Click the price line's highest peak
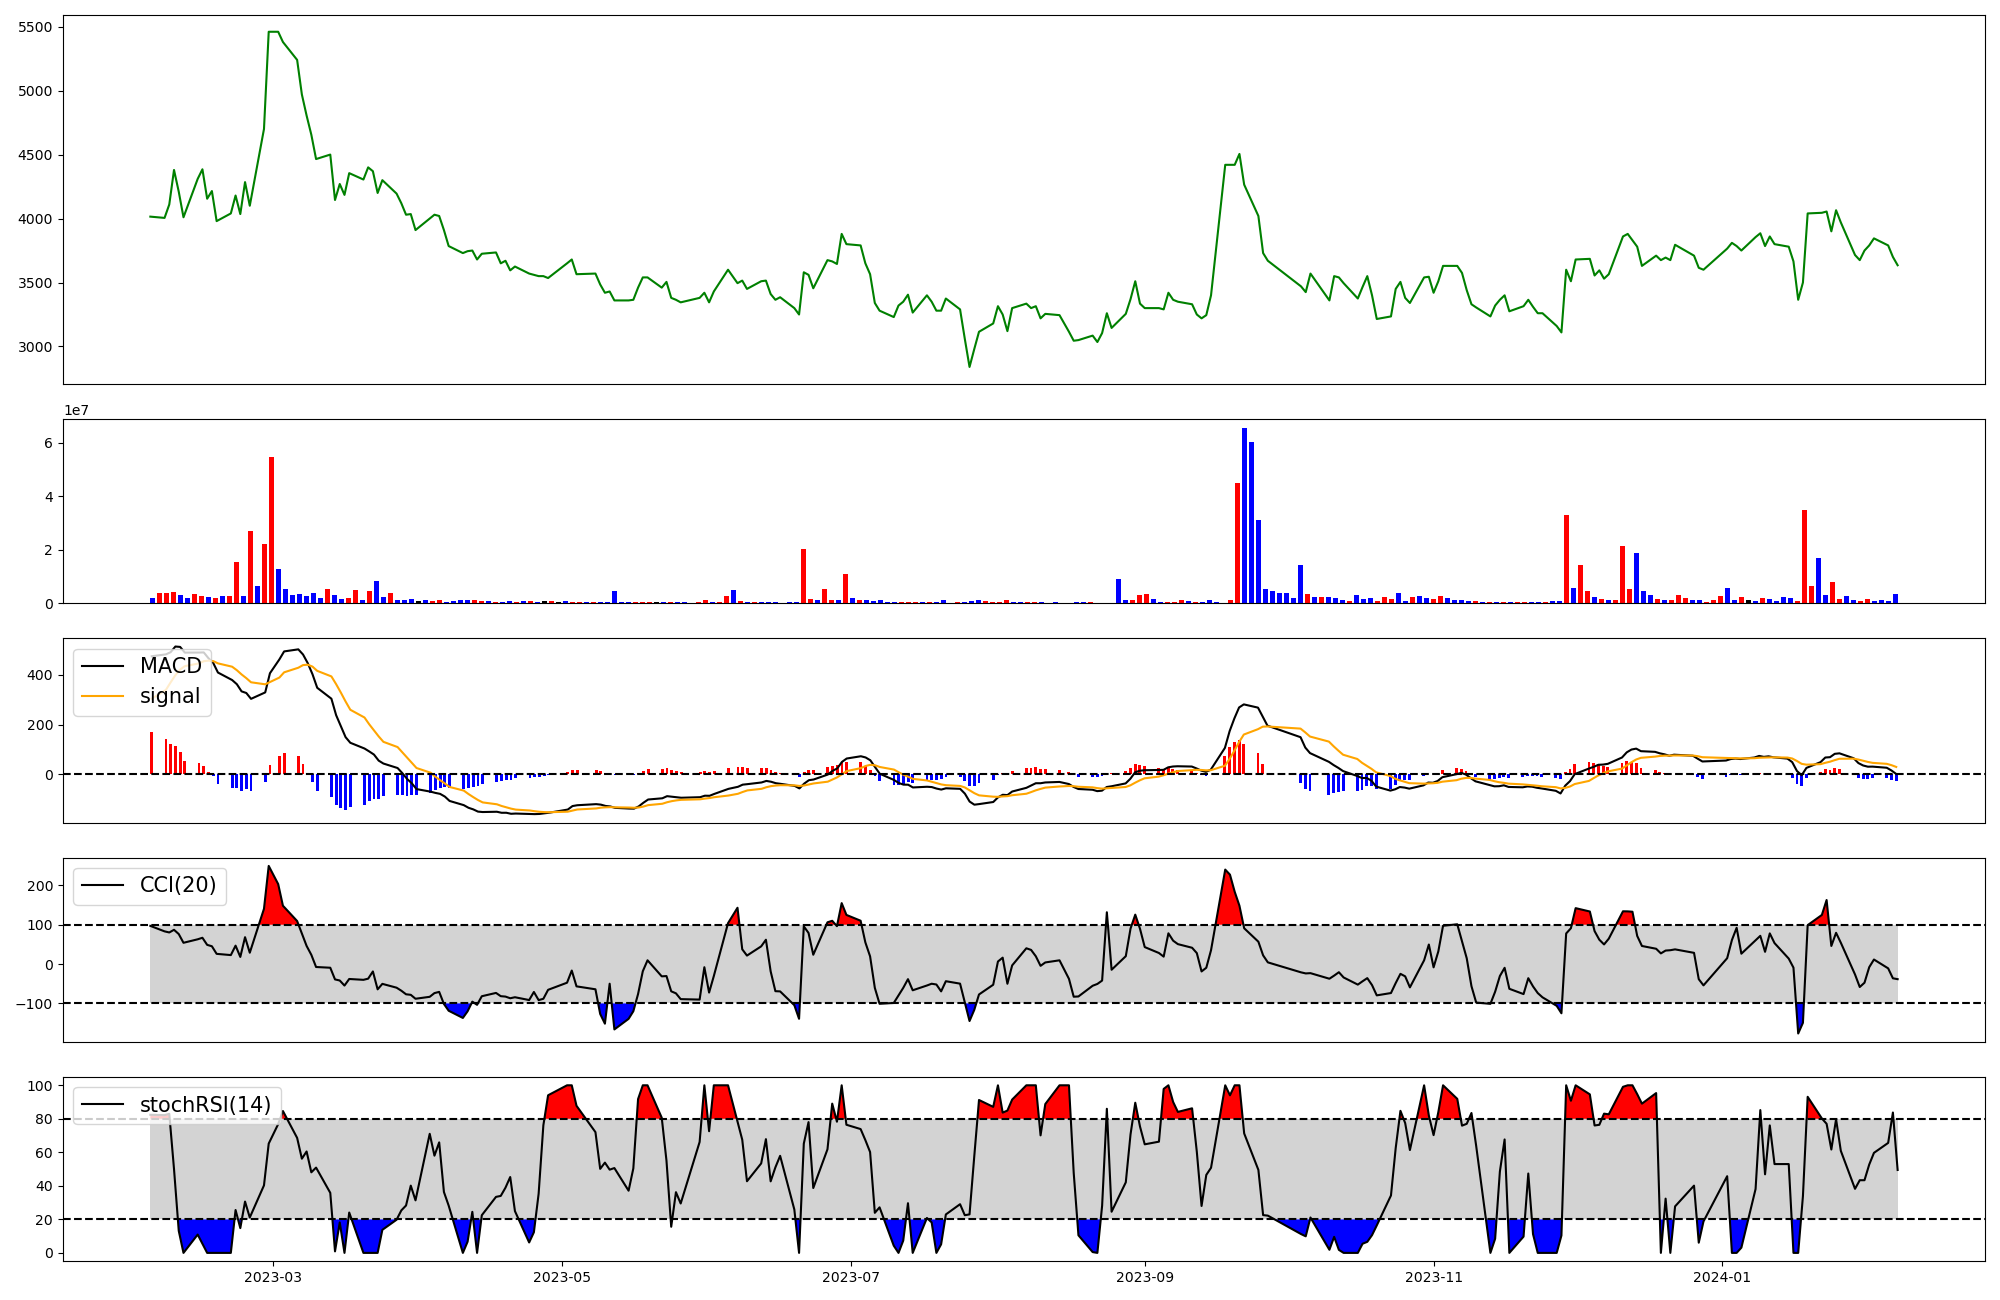This screenshot has width=2000, height=1300. tap(273, 32)
